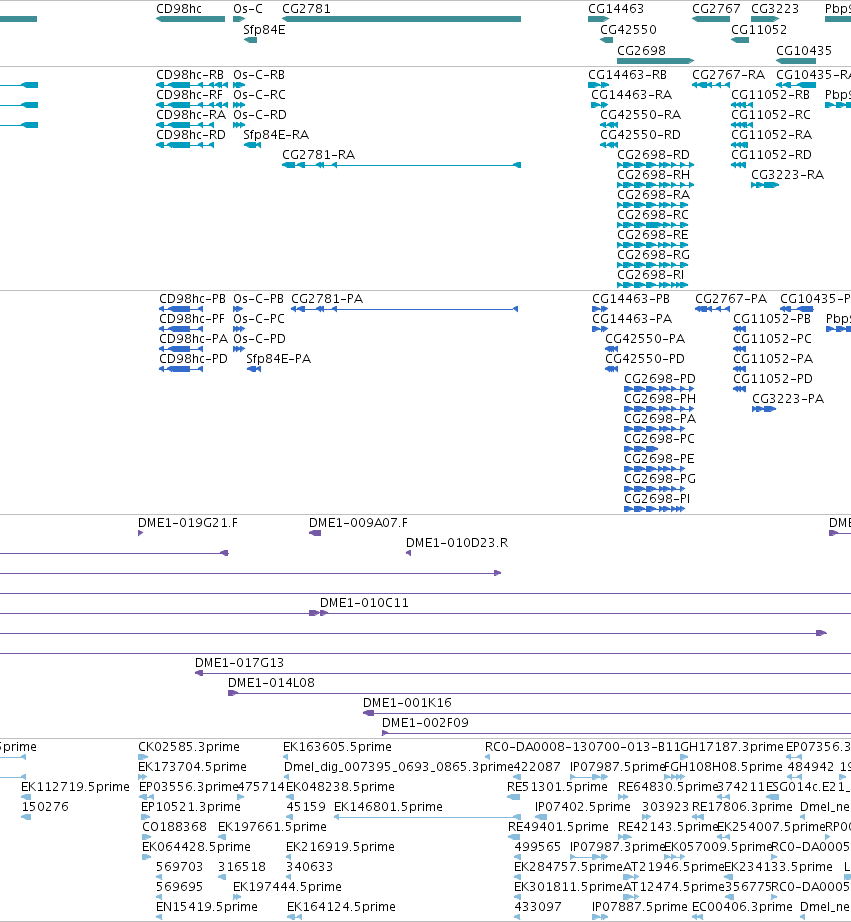Viewport: 851px width, 922px height.
Task: Select the DME1-017G13 clone label
Action: click(x=239, y=663)
